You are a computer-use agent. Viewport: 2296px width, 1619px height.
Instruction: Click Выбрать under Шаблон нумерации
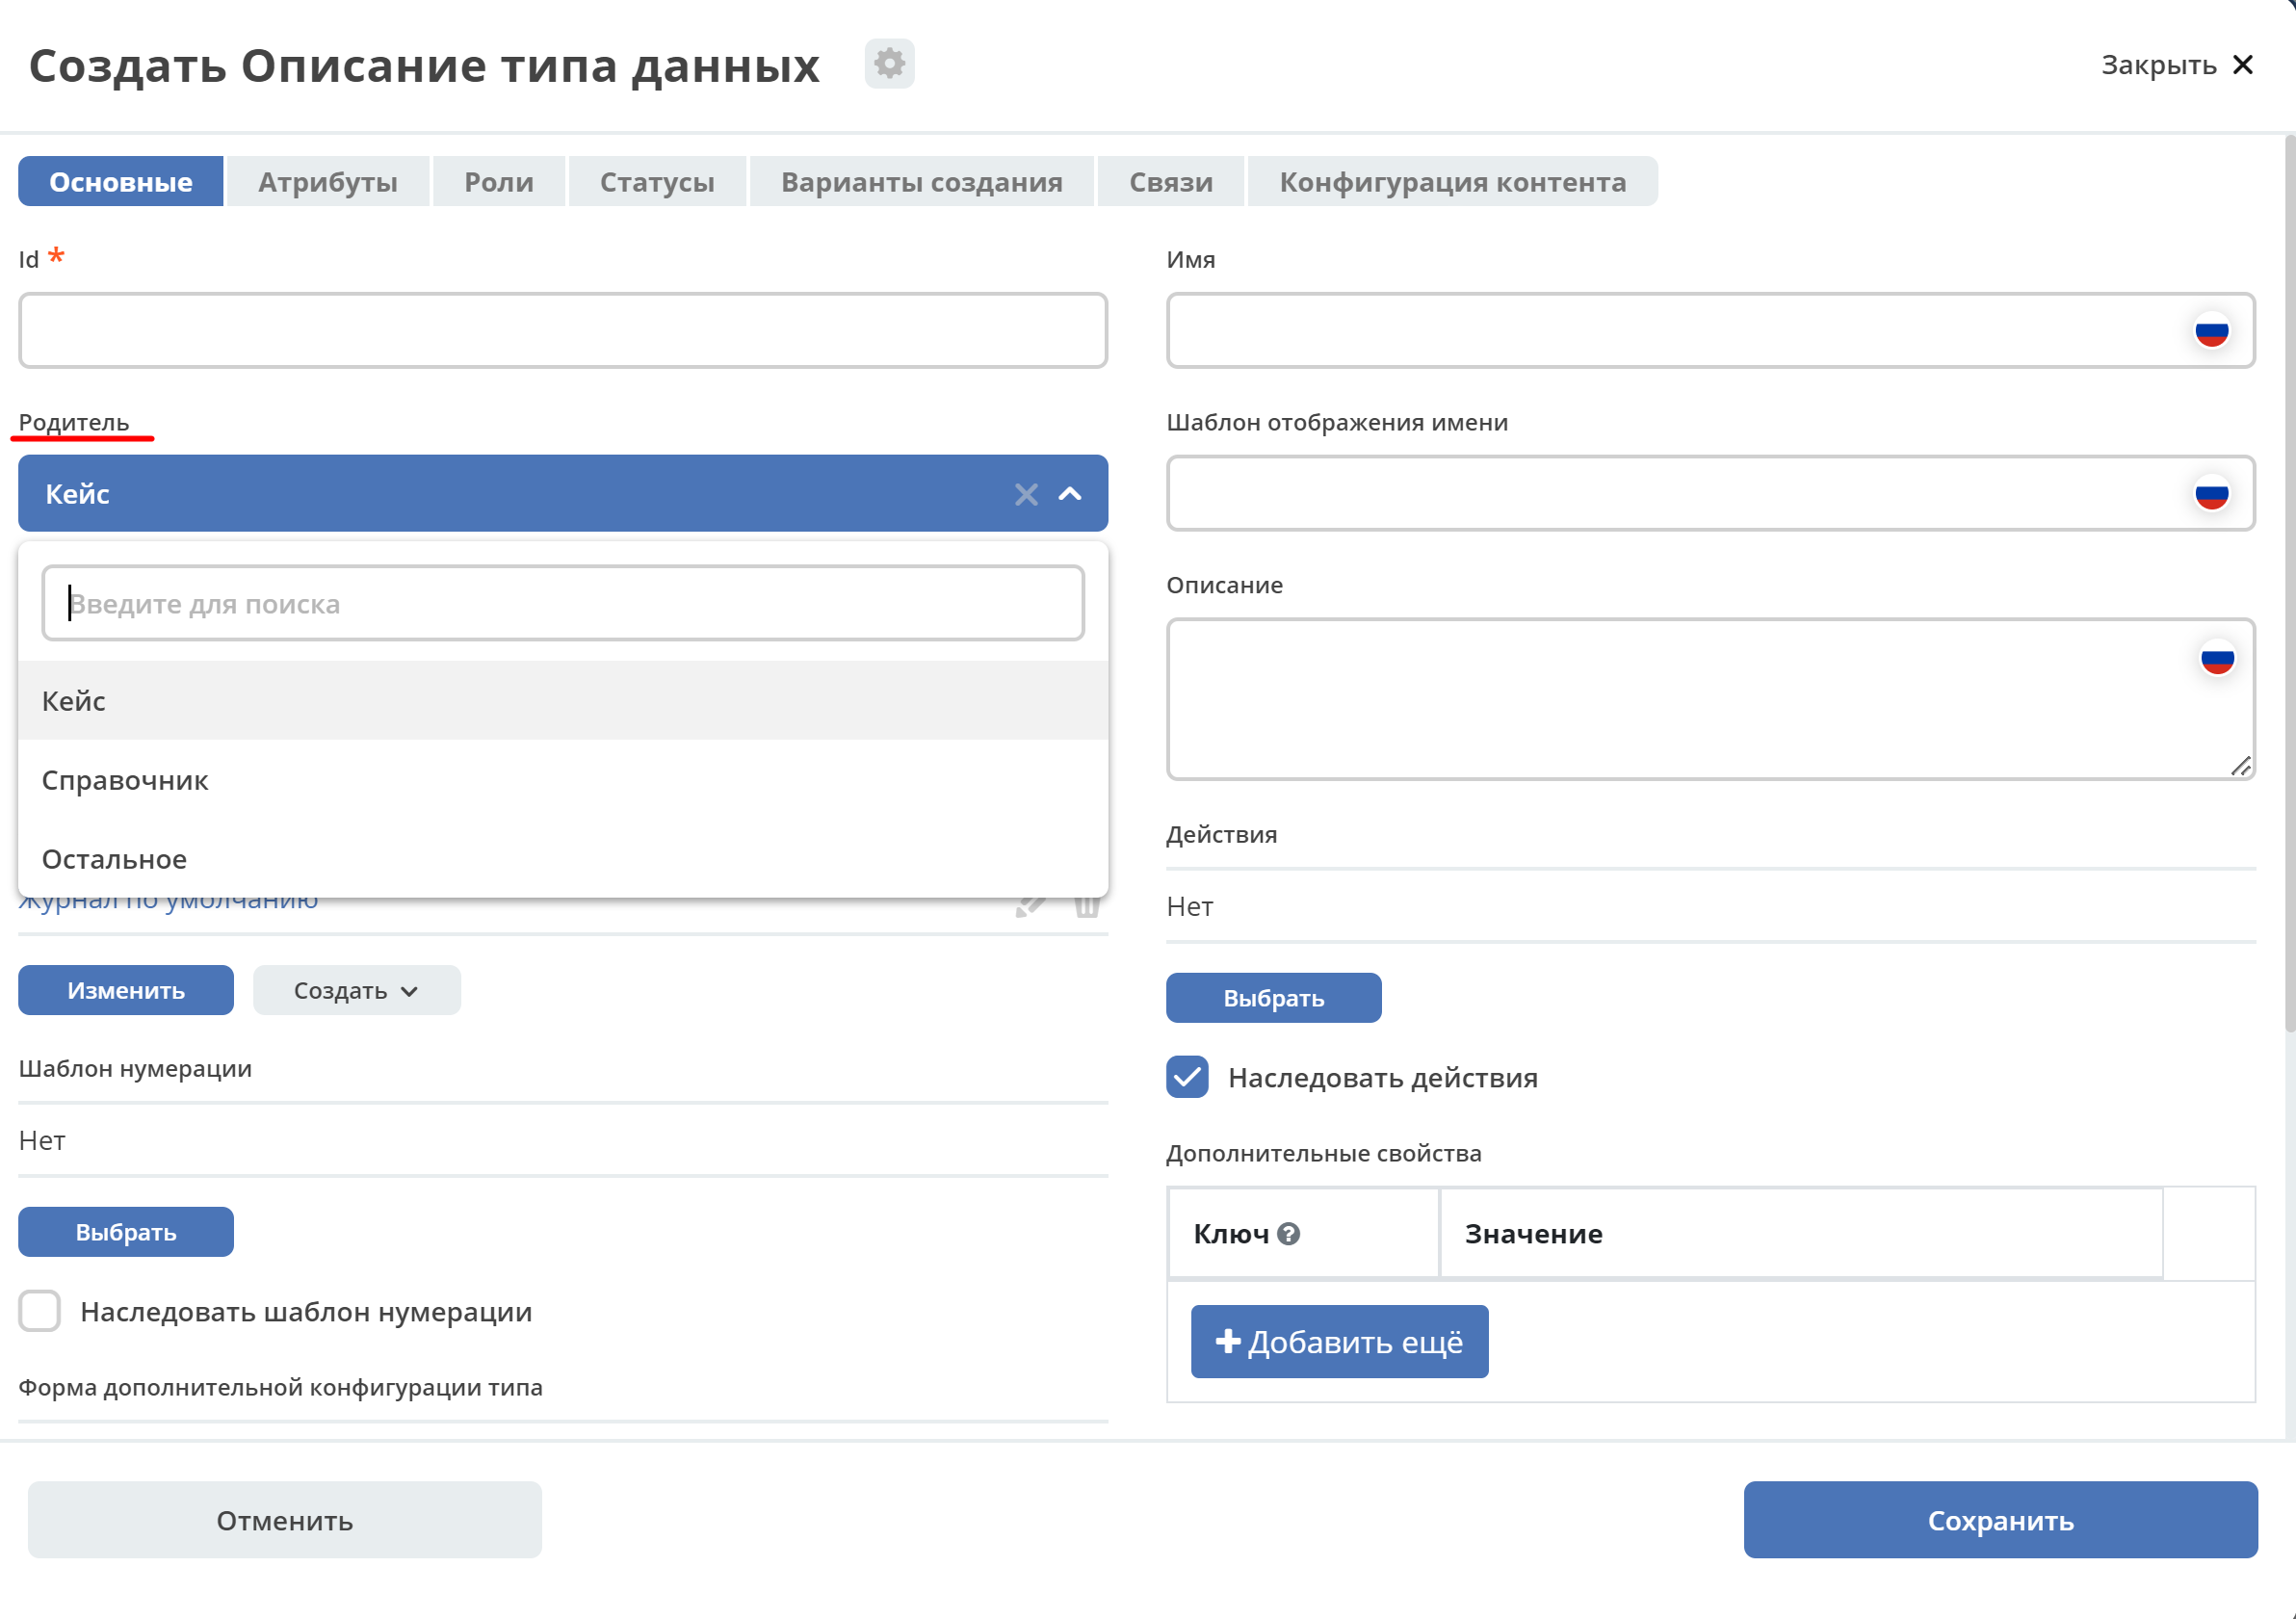(x=126, y=1233)
